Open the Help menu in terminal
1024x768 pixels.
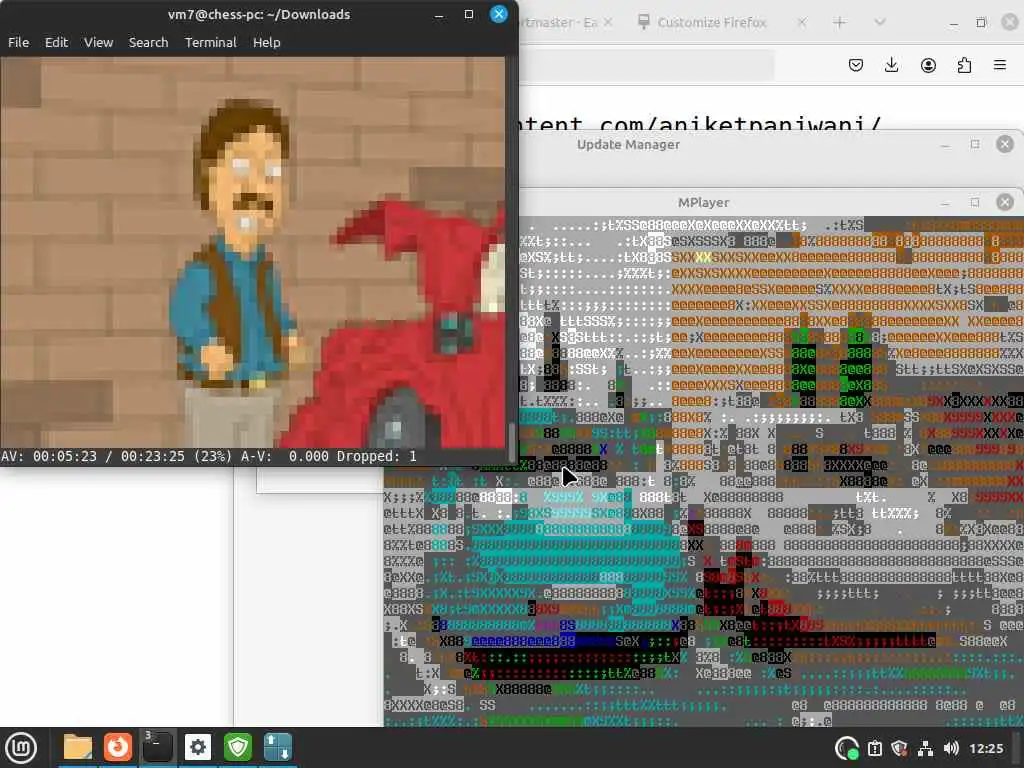click(266, 42)
